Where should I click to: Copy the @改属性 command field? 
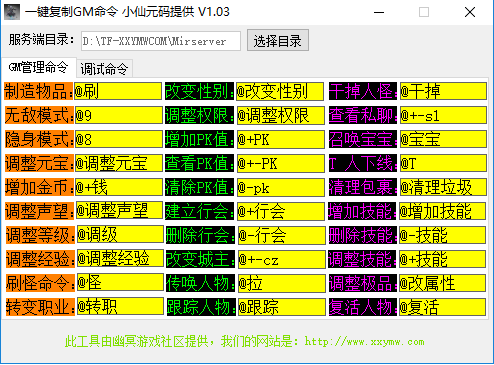pyautogui.click(x=442, y=283)
